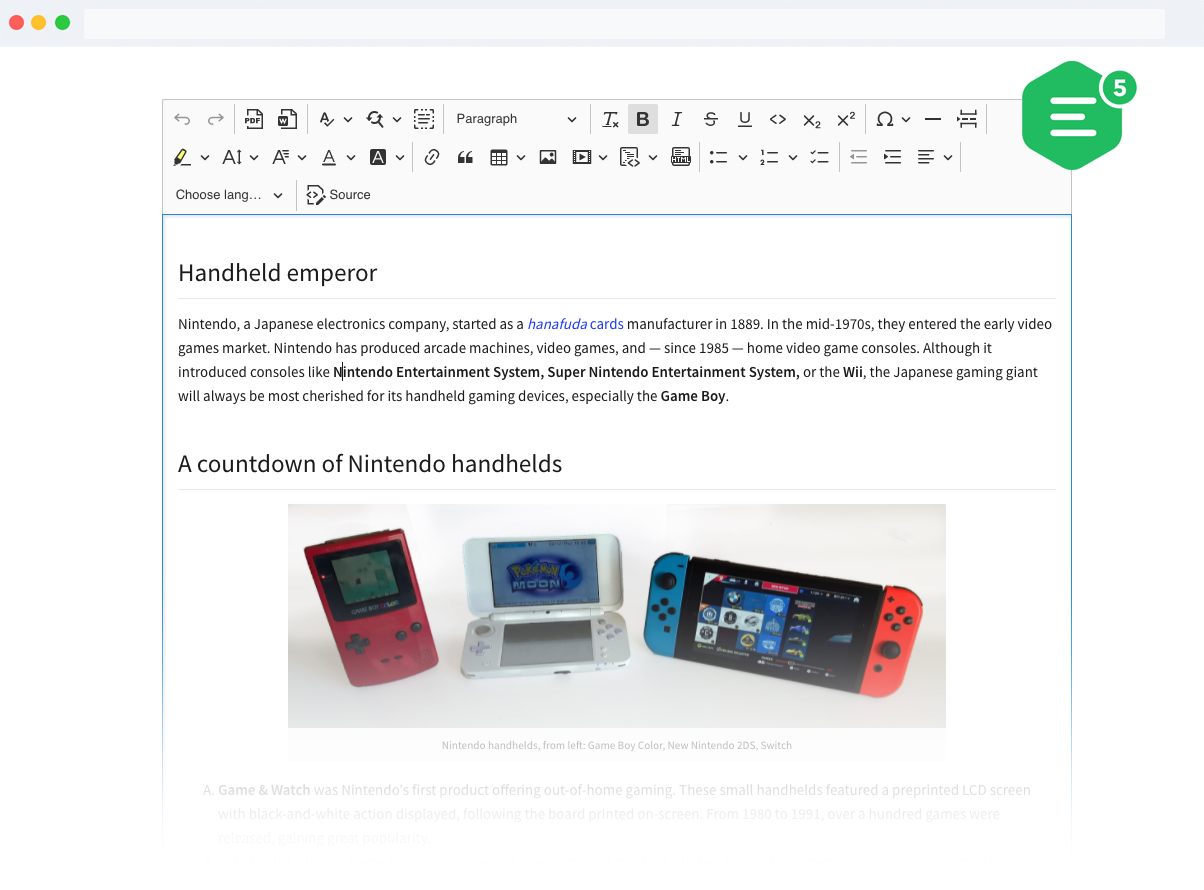Viewport: 1204px width, 890px height.
Task: Open the text alignment dropdown
Action: 934,157
